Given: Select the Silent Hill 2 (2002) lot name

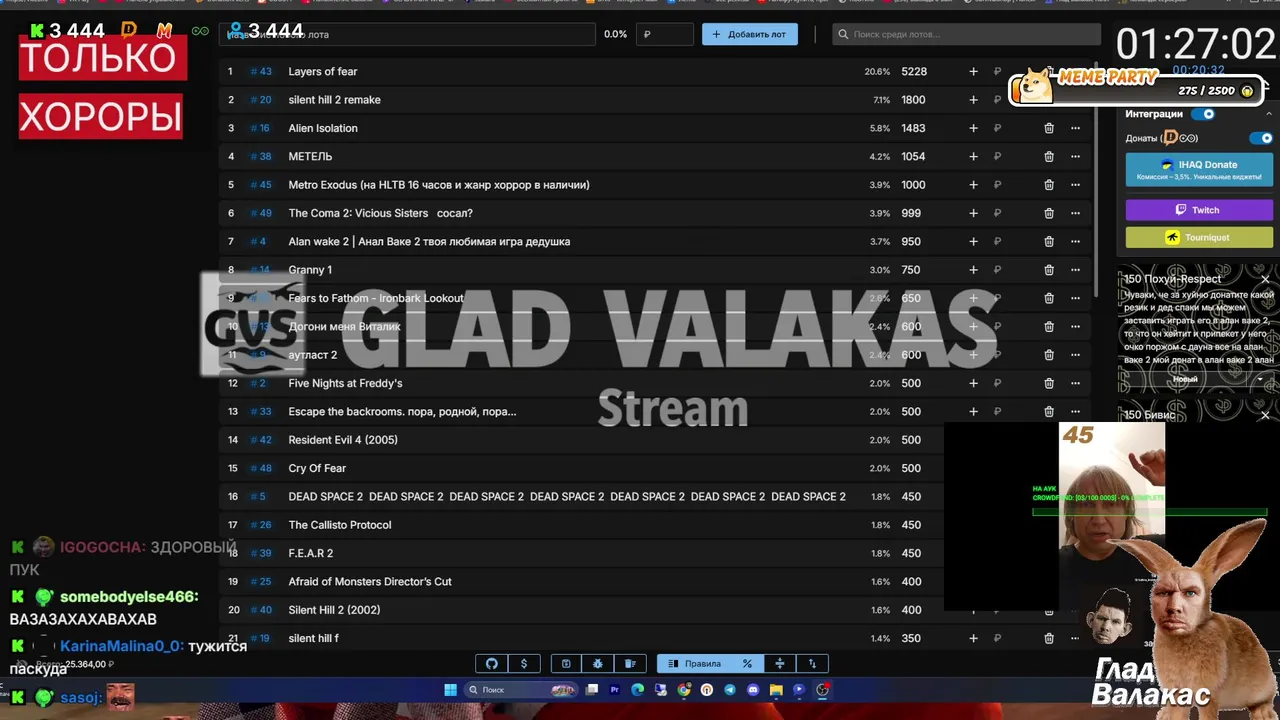Looking at the screenshot, I should click(334, 610).
